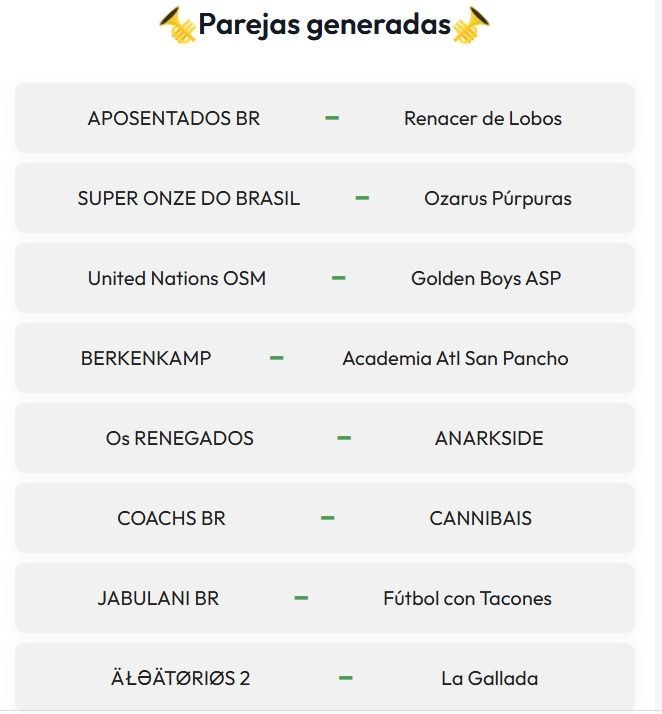The width and height of the screenshot is (662, 714).
Task: Click the Os RENEGADOS team name
Action: click(x=180, y=438)
